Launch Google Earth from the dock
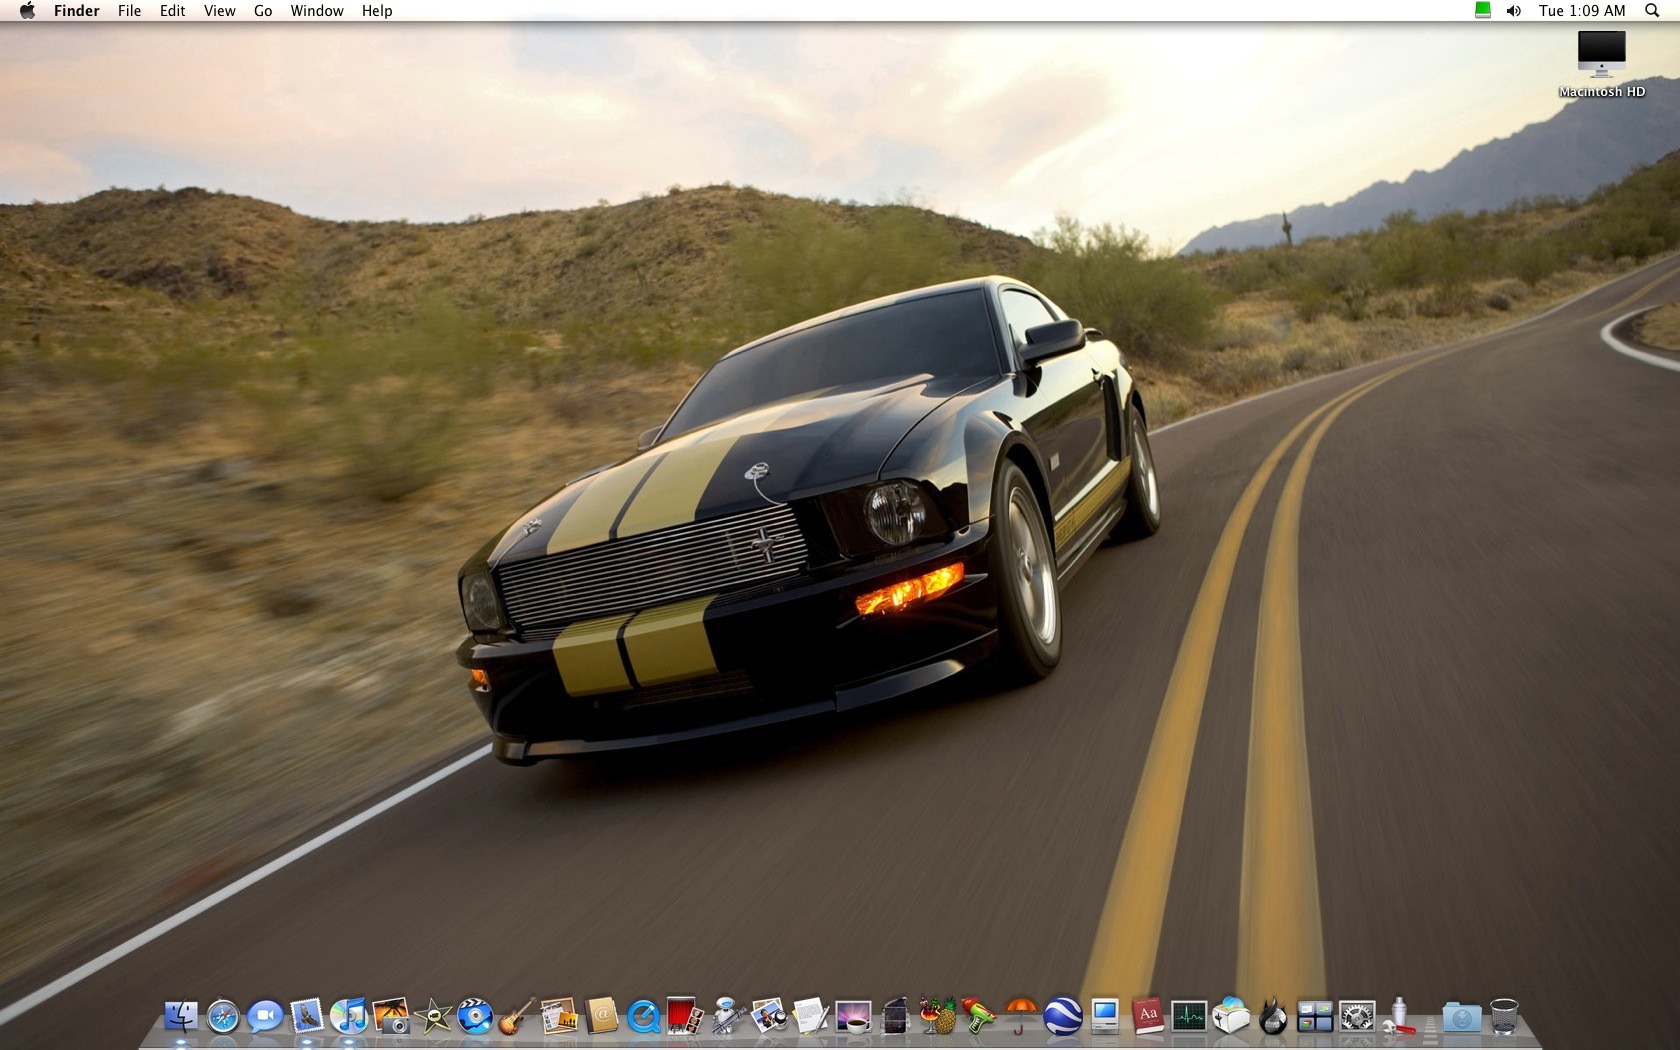 coord(1063,1017)
